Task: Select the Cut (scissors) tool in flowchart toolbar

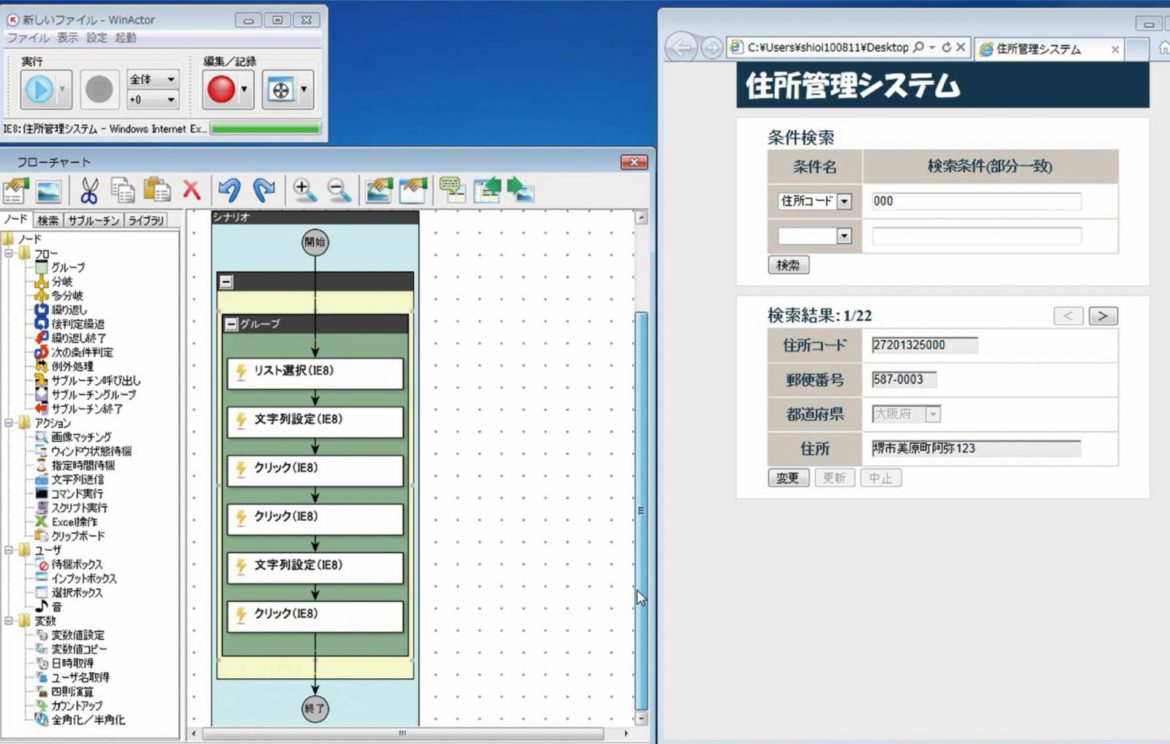Action: click(x=90, y=188)
